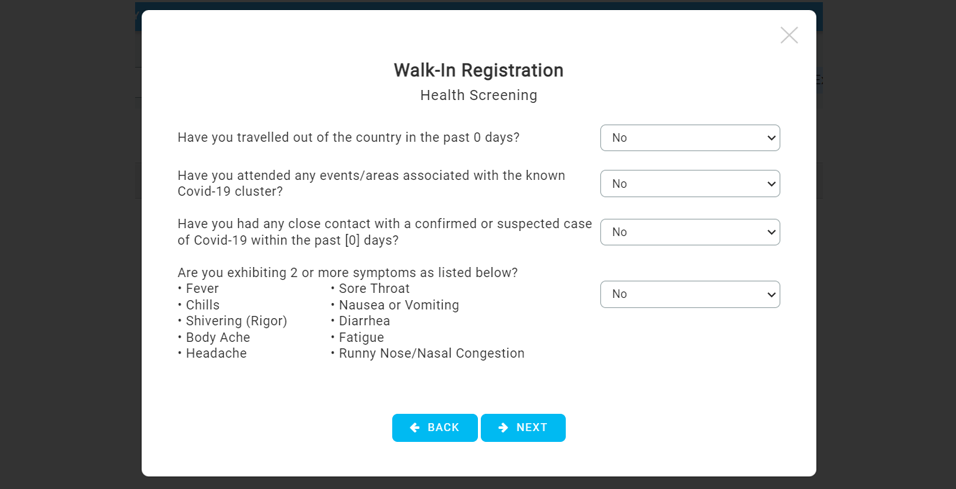Click the chevron of the close contact select
This screenshot has width=956, height=489.
click(771, 232)
